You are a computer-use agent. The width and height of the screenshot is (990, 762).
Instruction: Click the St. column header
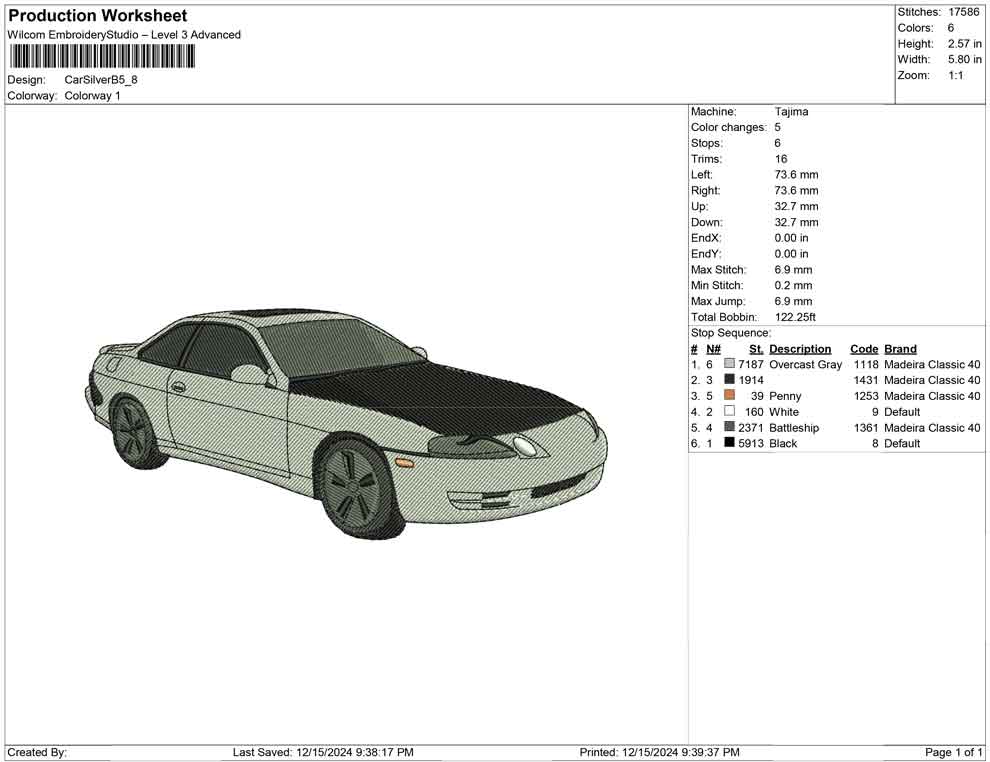pos(755,348)
